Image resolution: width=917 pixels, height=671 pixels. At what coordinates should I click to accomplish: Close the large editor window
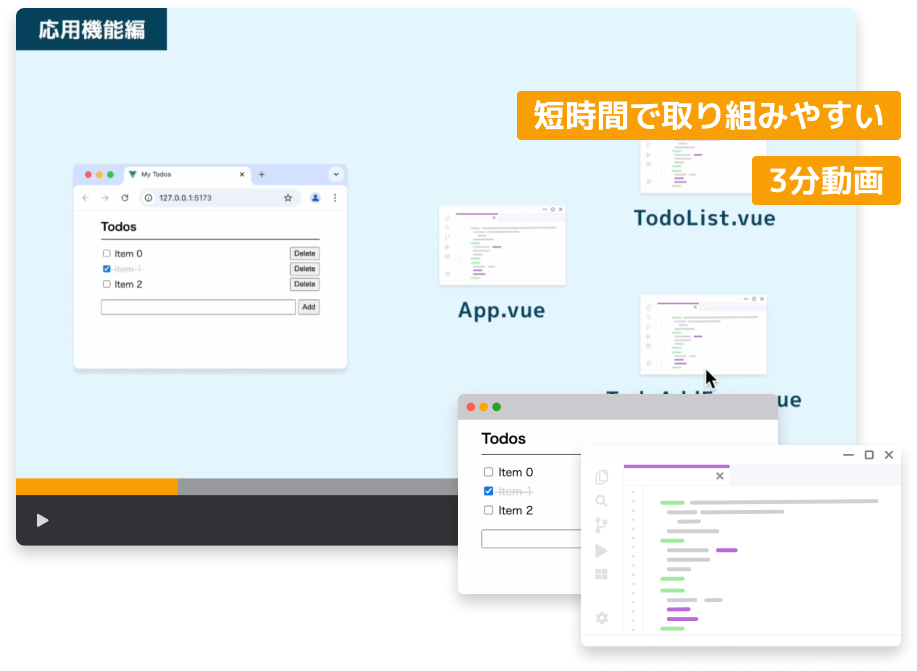[889, 455]
